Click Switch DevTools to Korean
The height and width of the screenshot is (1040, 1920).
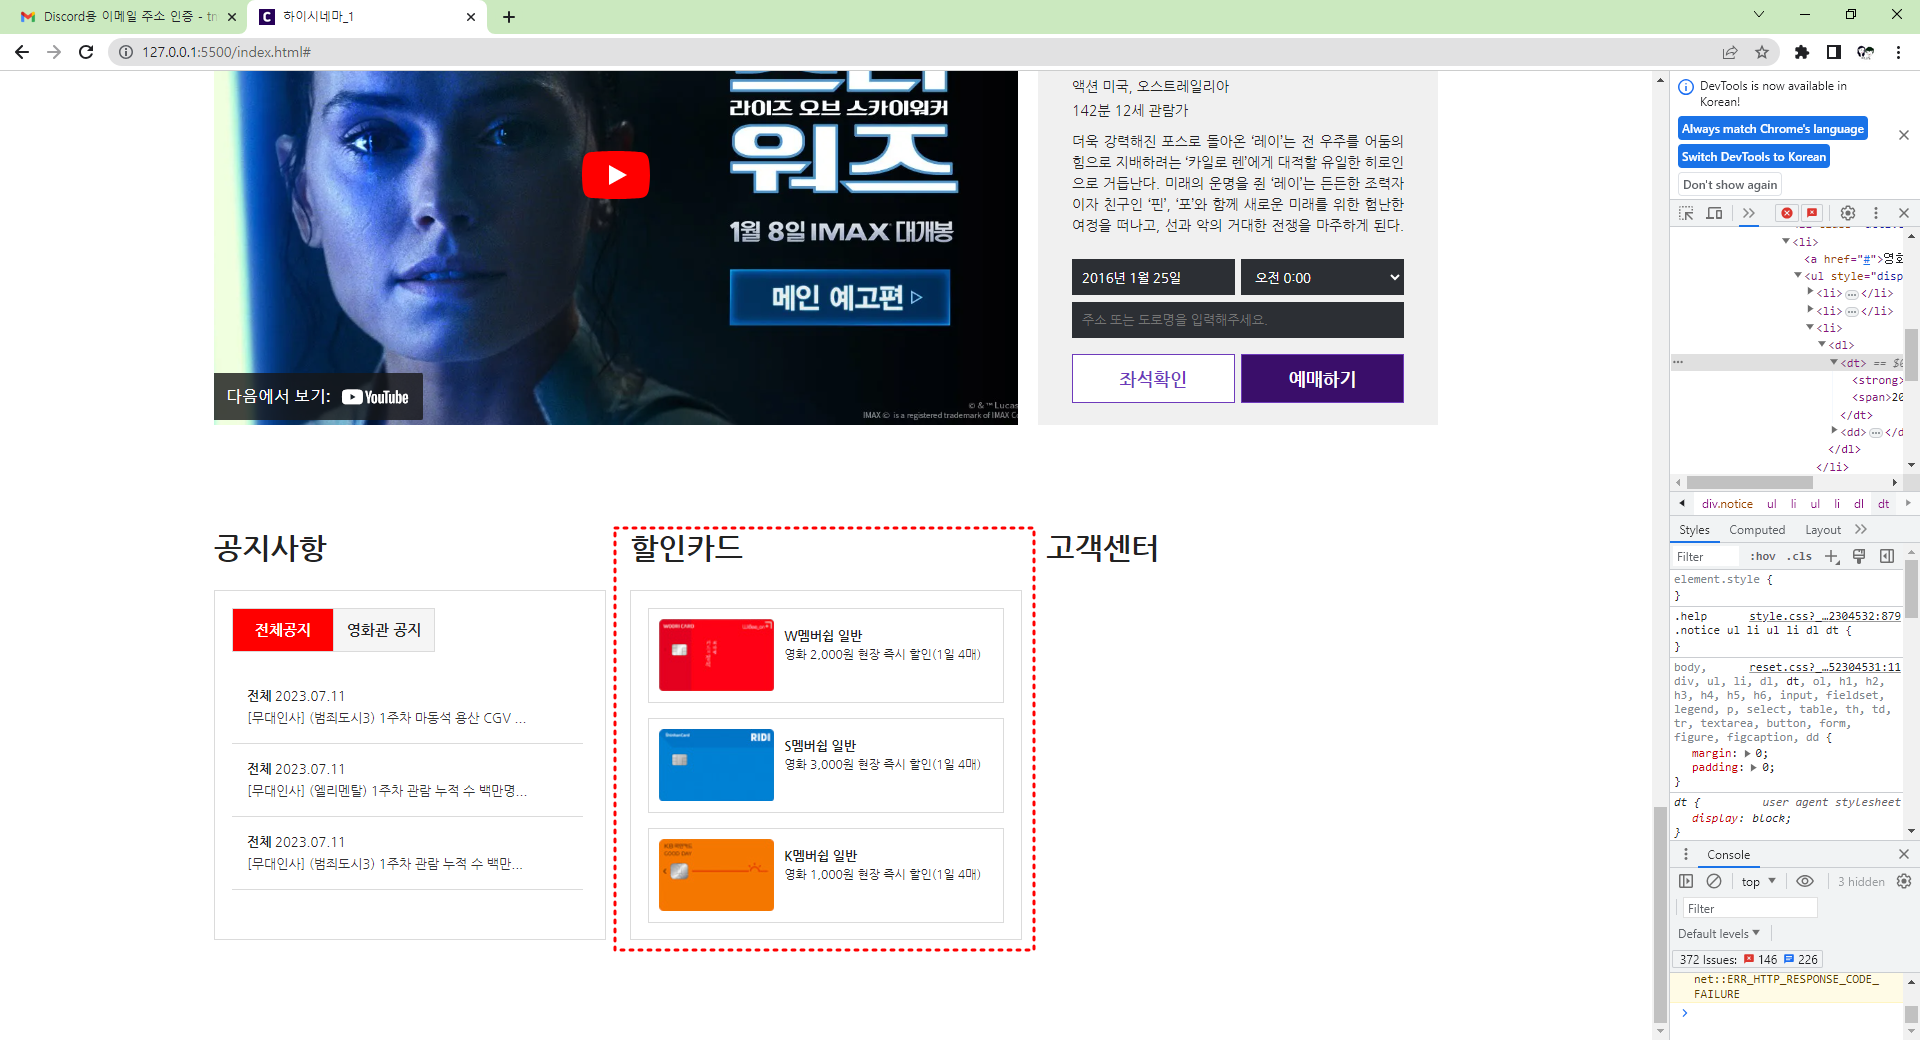click(1754, 157)
